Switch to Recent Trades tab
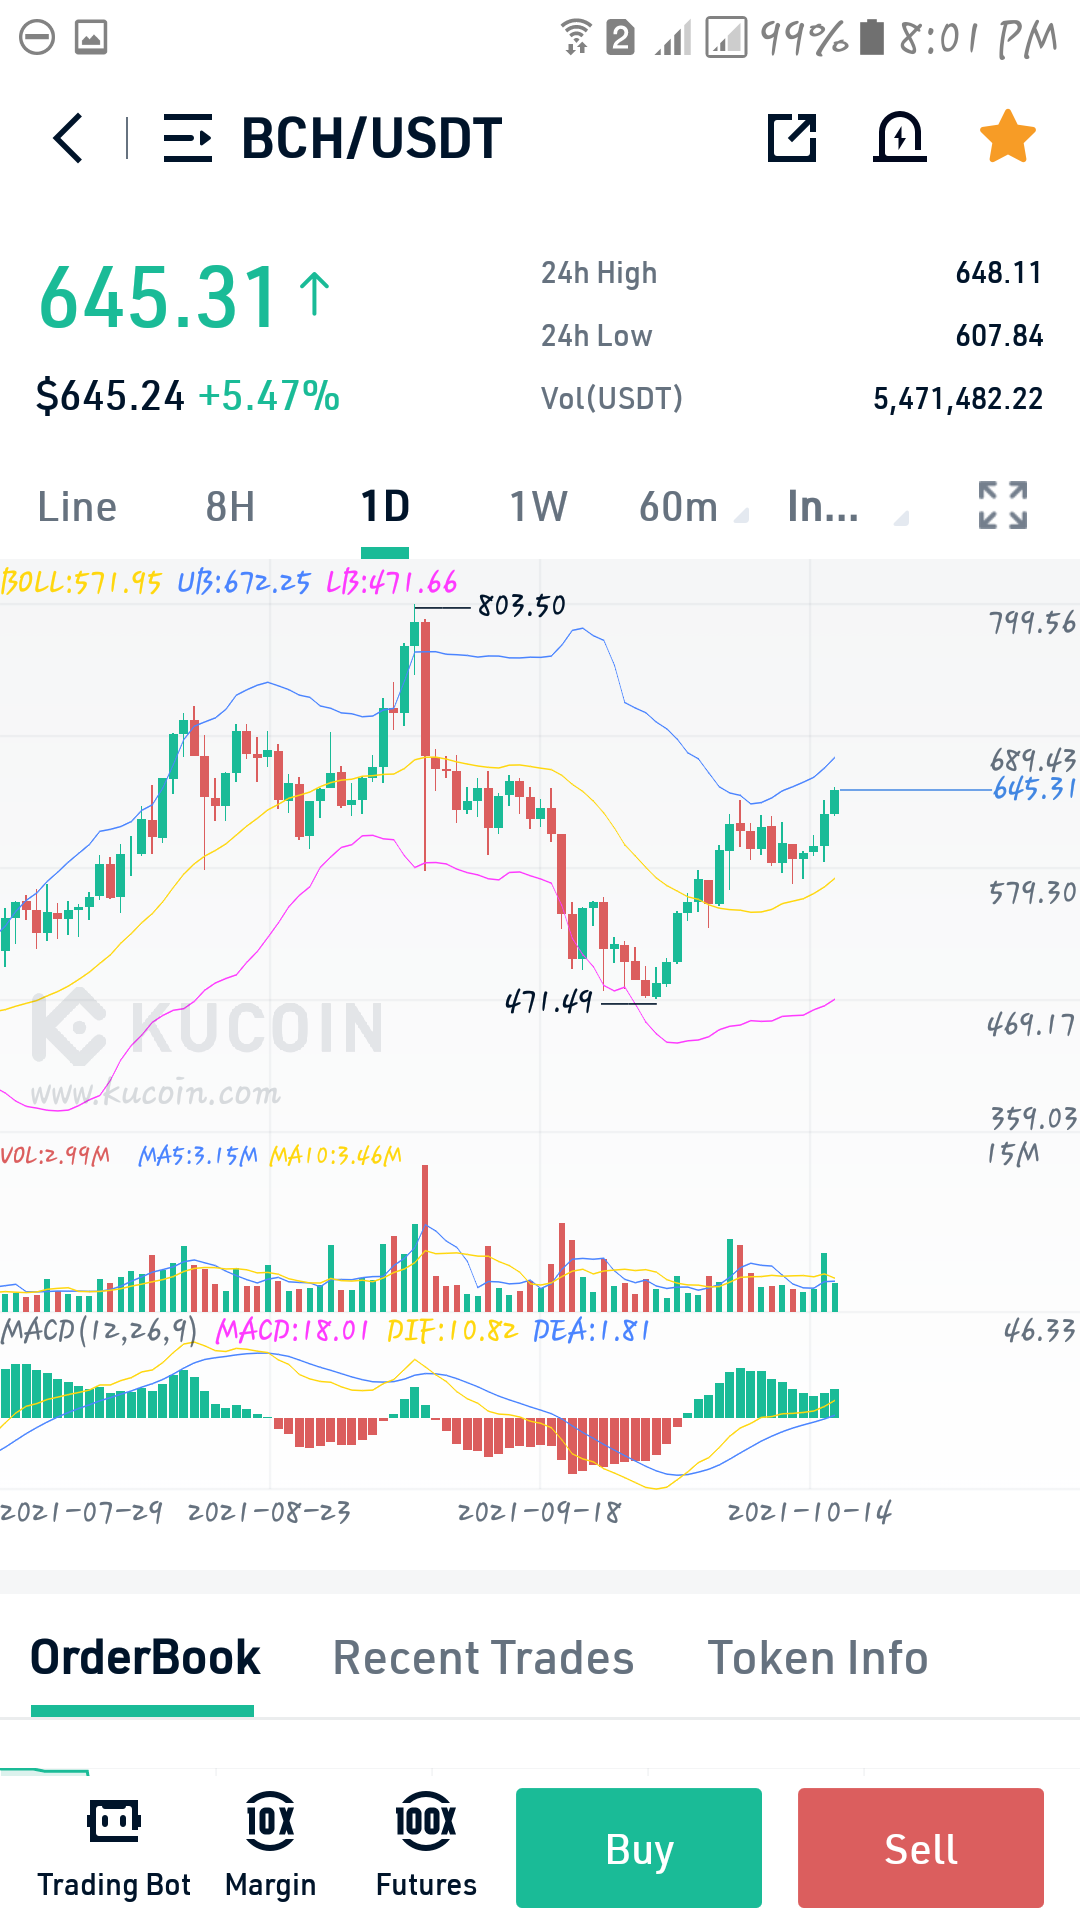The image size is (1080, 1920). (x=483, y=1658)
